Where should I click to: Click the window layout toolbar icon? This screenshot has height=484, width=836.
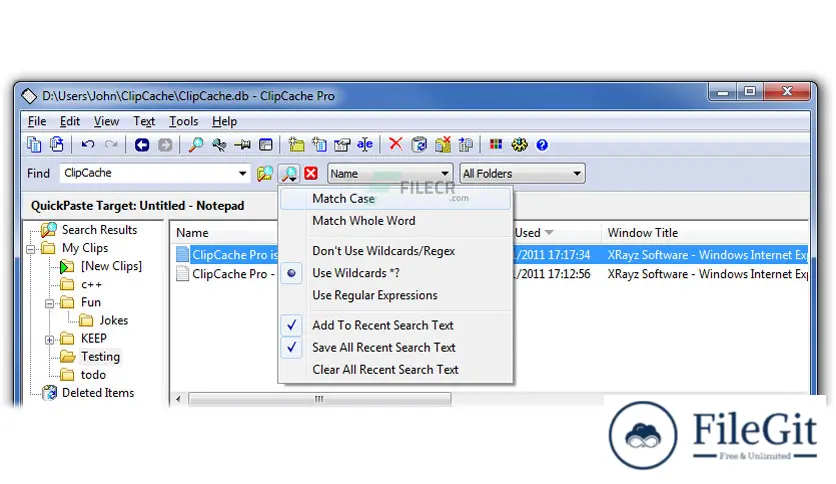(266, 145)
